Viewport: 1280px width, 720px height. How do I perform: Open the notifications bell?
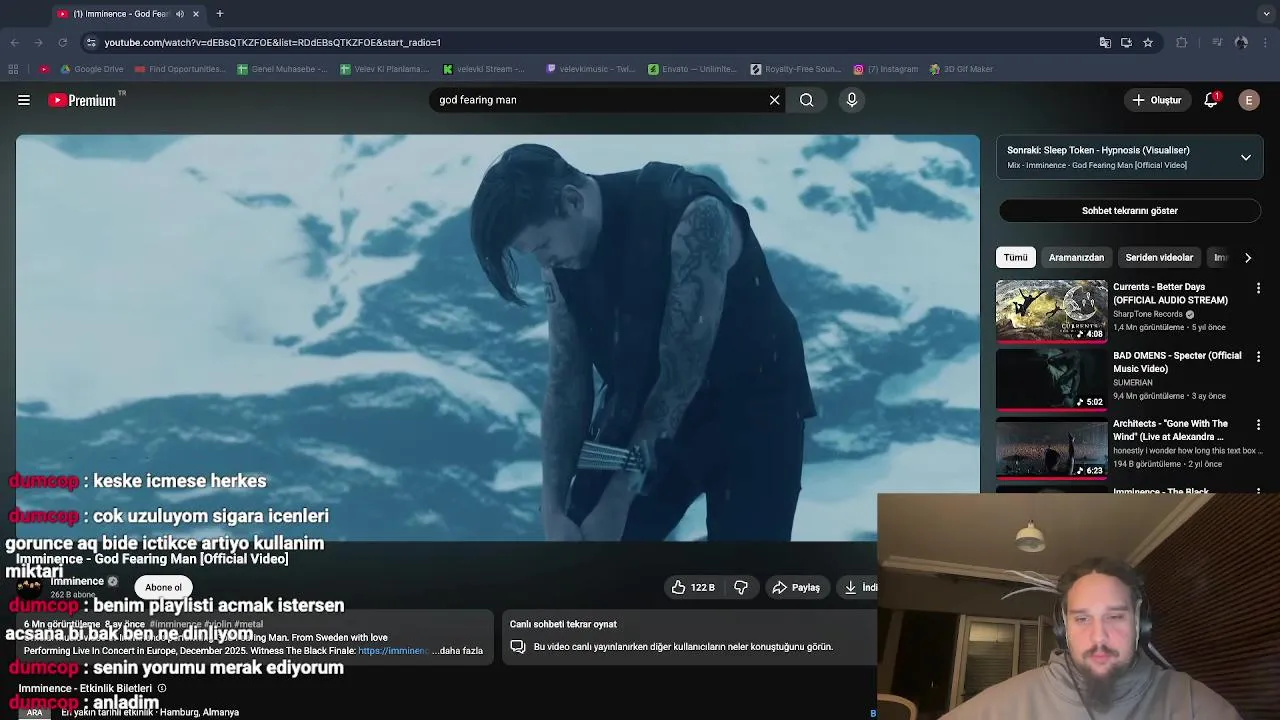click(1211, 100)
